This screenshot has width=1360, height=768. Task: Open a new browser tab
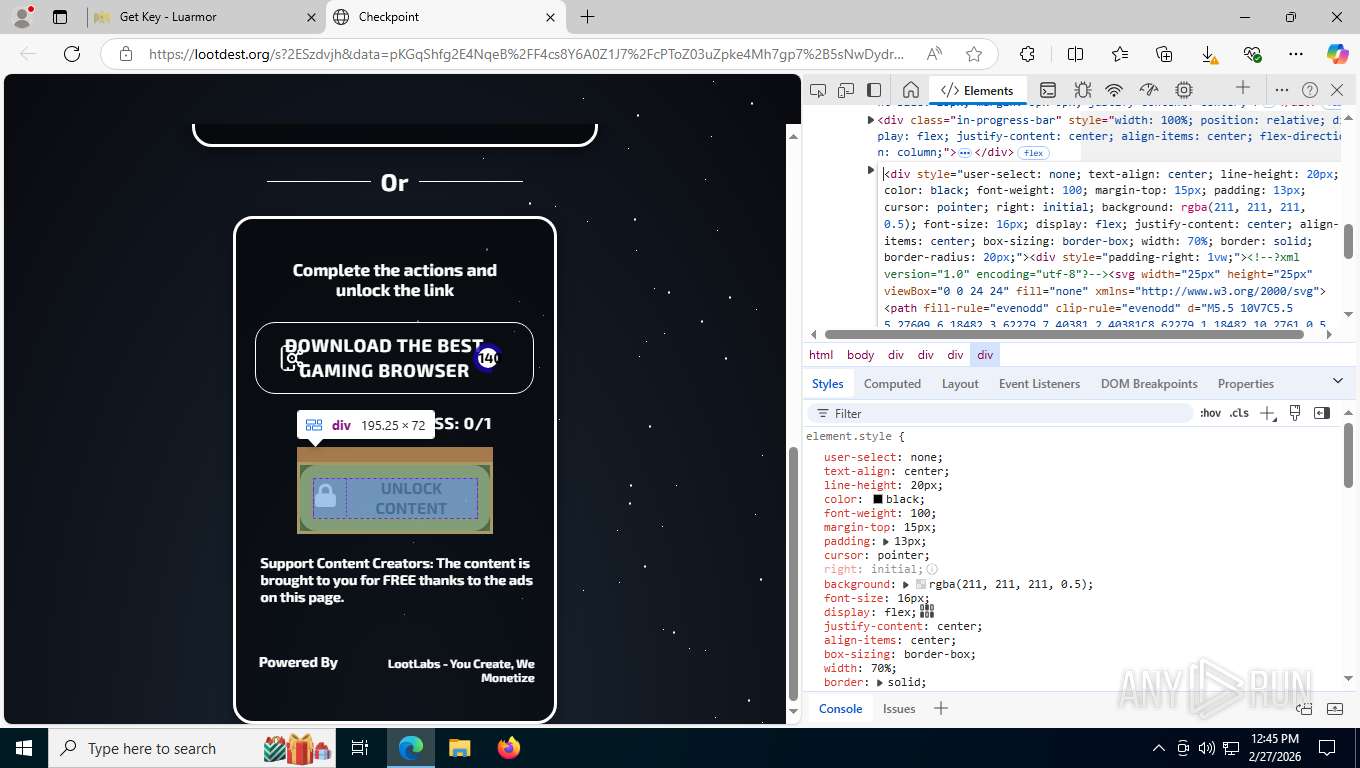pyautogui.click(x=587, y=17)
